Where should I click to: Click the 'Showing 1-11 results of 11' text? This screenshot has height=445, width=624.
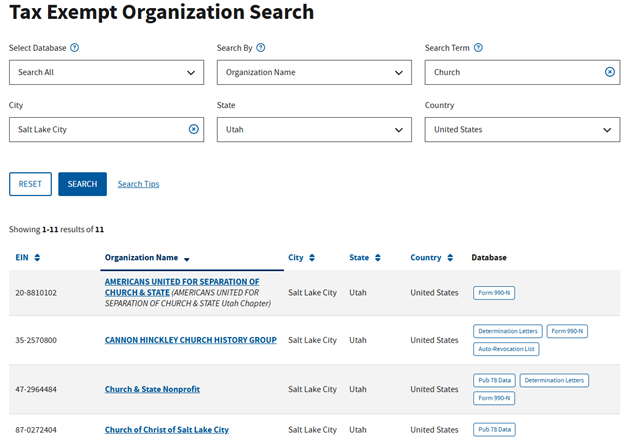click(x=56, y=230)
